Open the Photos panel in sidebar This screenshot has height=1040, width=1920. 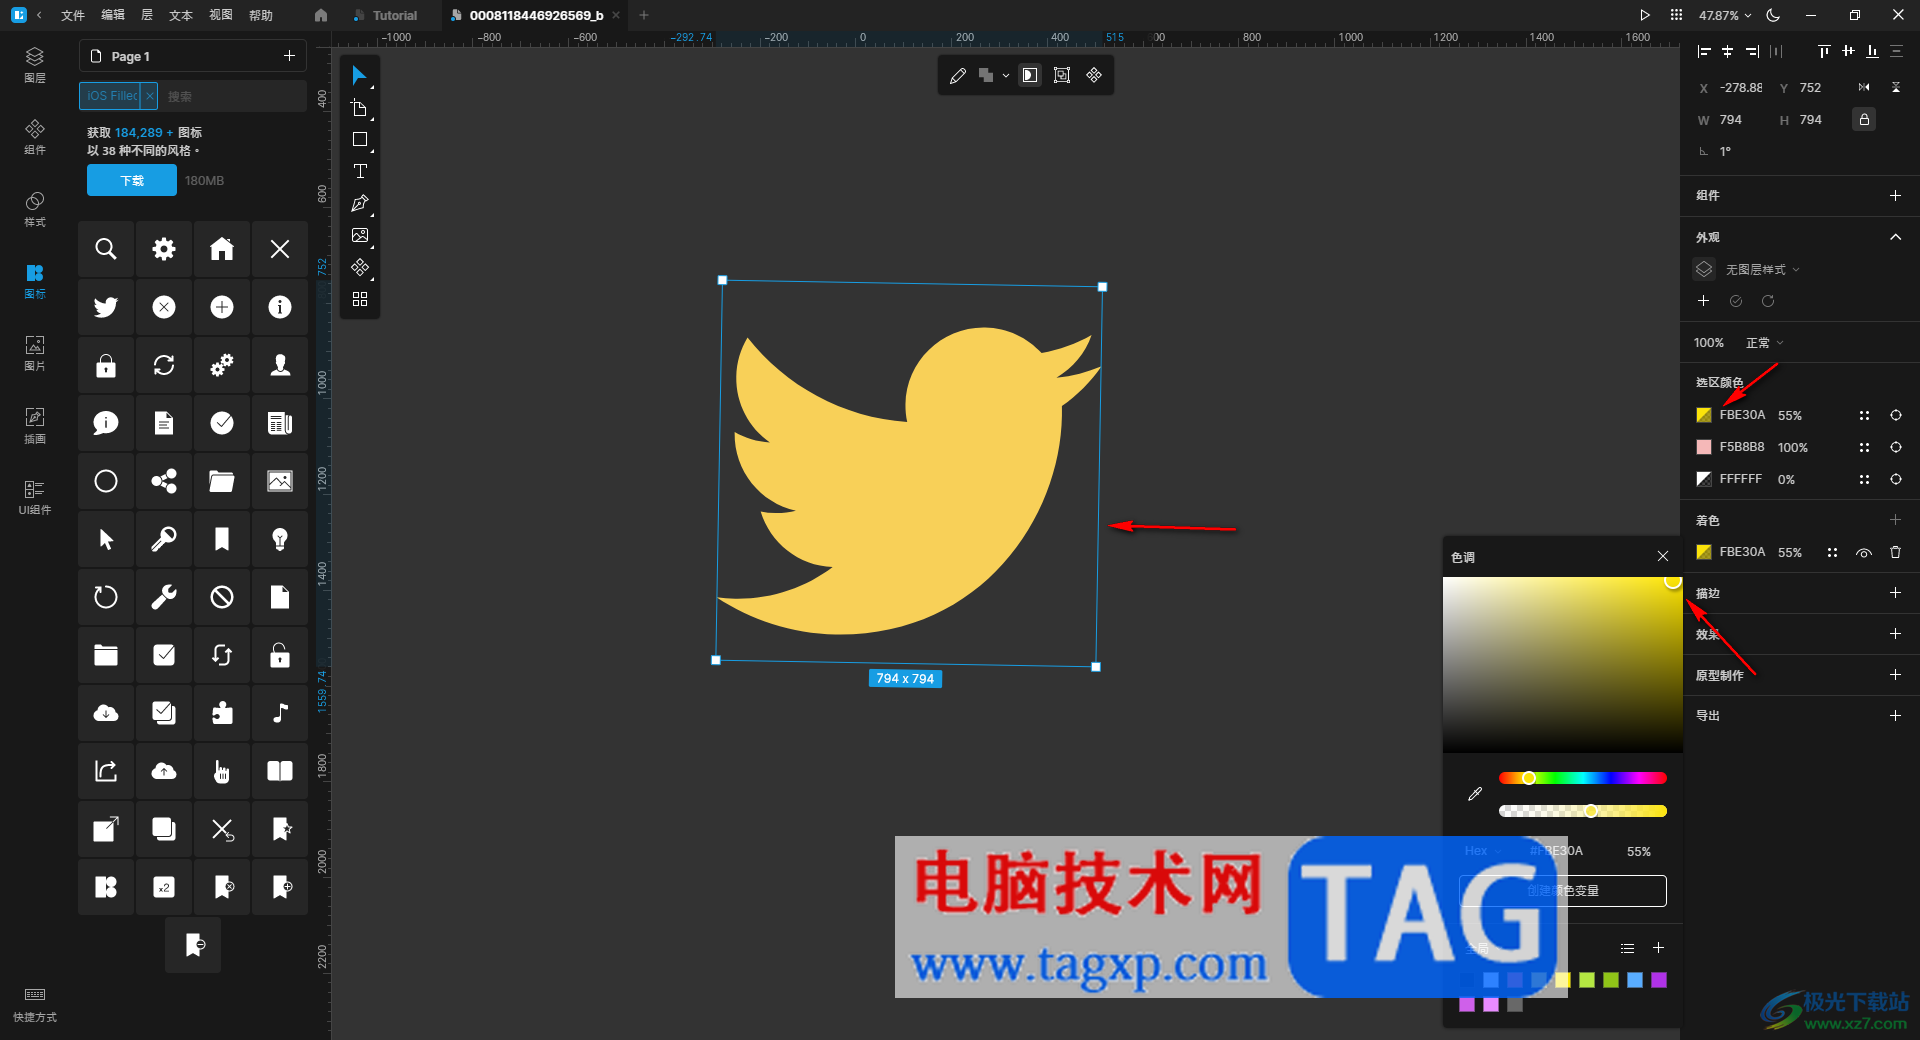35,353
